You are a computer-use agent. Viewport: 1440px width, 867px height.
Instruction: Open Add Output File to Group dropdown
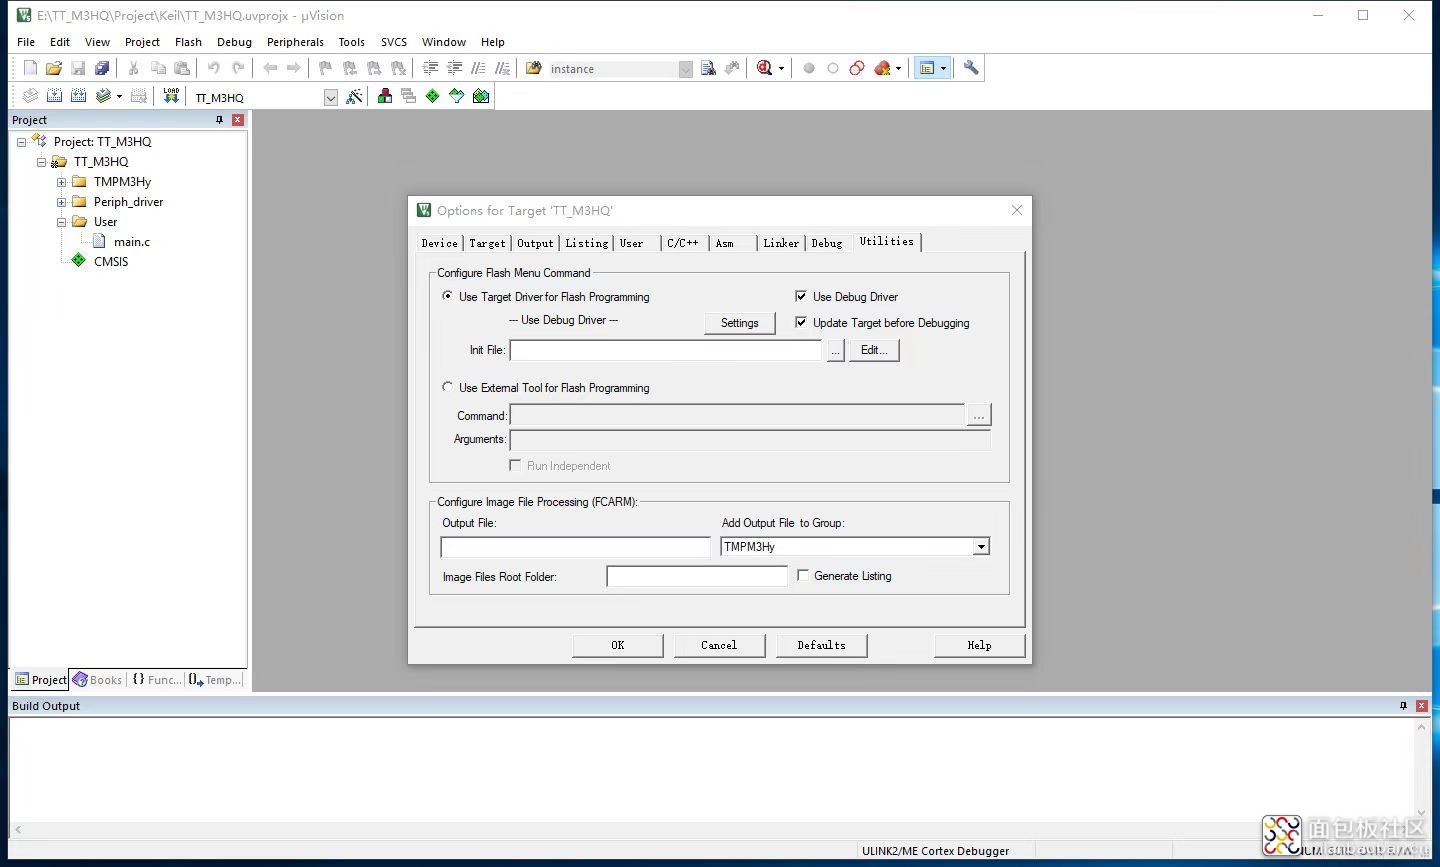(981, 546)
